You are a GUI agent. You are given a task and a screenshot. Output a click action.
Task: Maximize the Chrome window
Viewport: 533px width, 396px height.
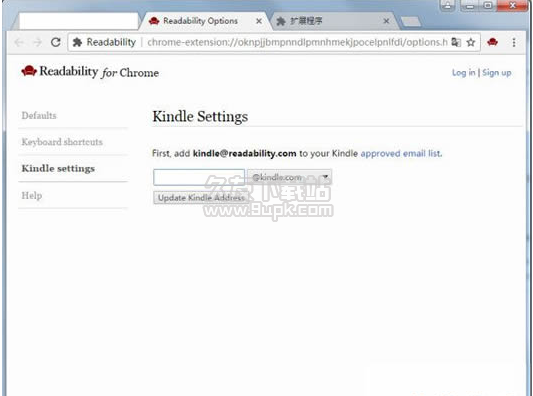click(488, 5)
